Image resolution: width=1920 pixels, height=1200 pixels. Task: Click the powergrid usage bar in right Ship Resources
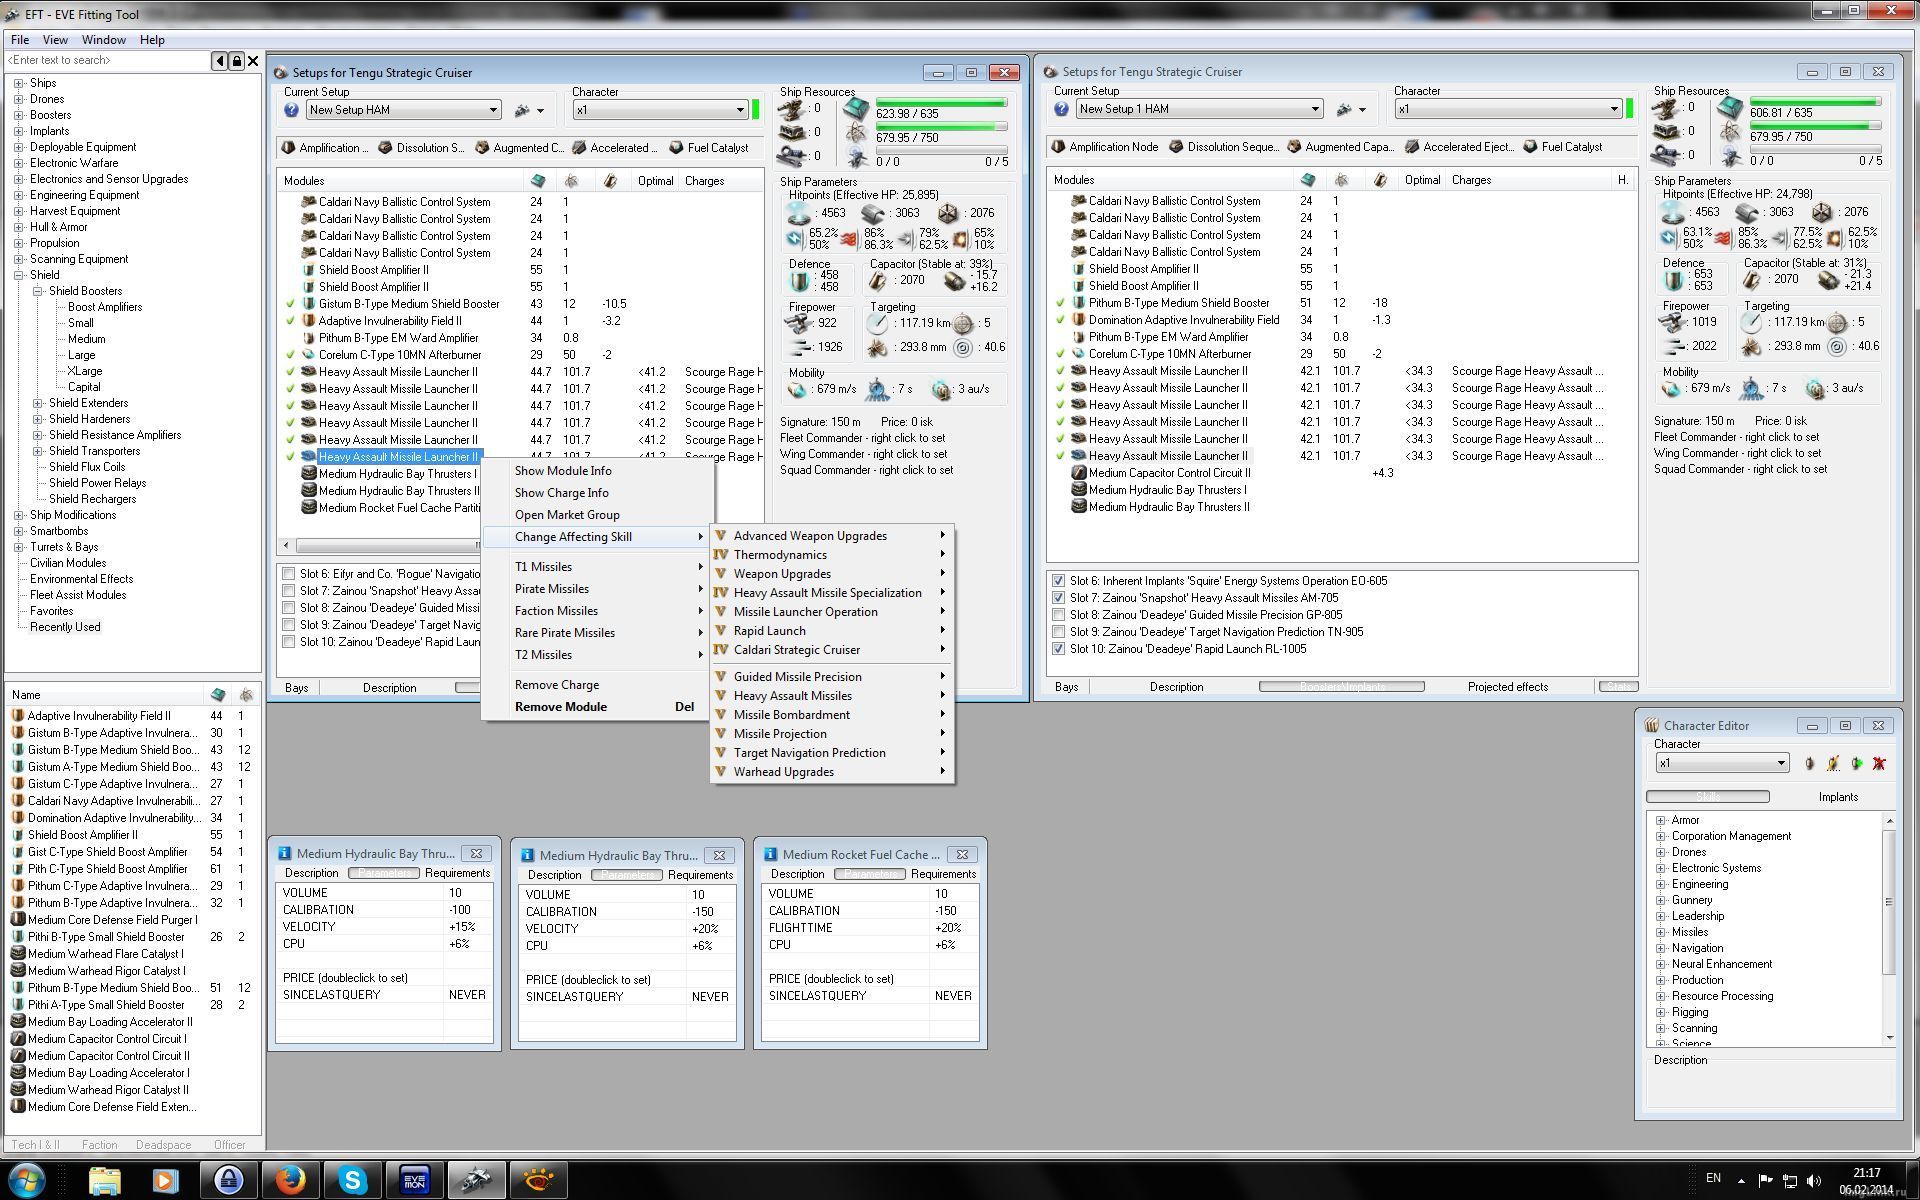pos(1815,125)
